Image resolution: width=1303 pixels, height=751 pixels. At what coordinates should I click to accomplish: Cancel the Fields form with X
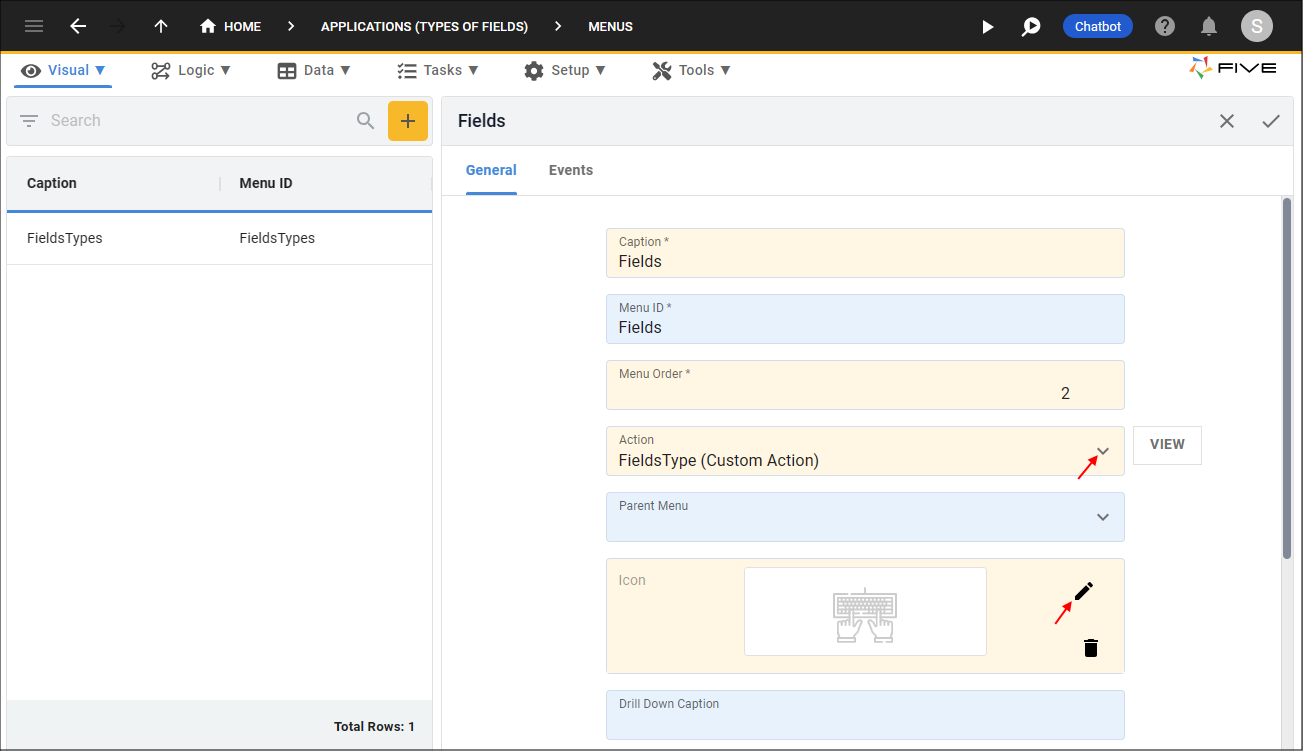[1227, 121]
